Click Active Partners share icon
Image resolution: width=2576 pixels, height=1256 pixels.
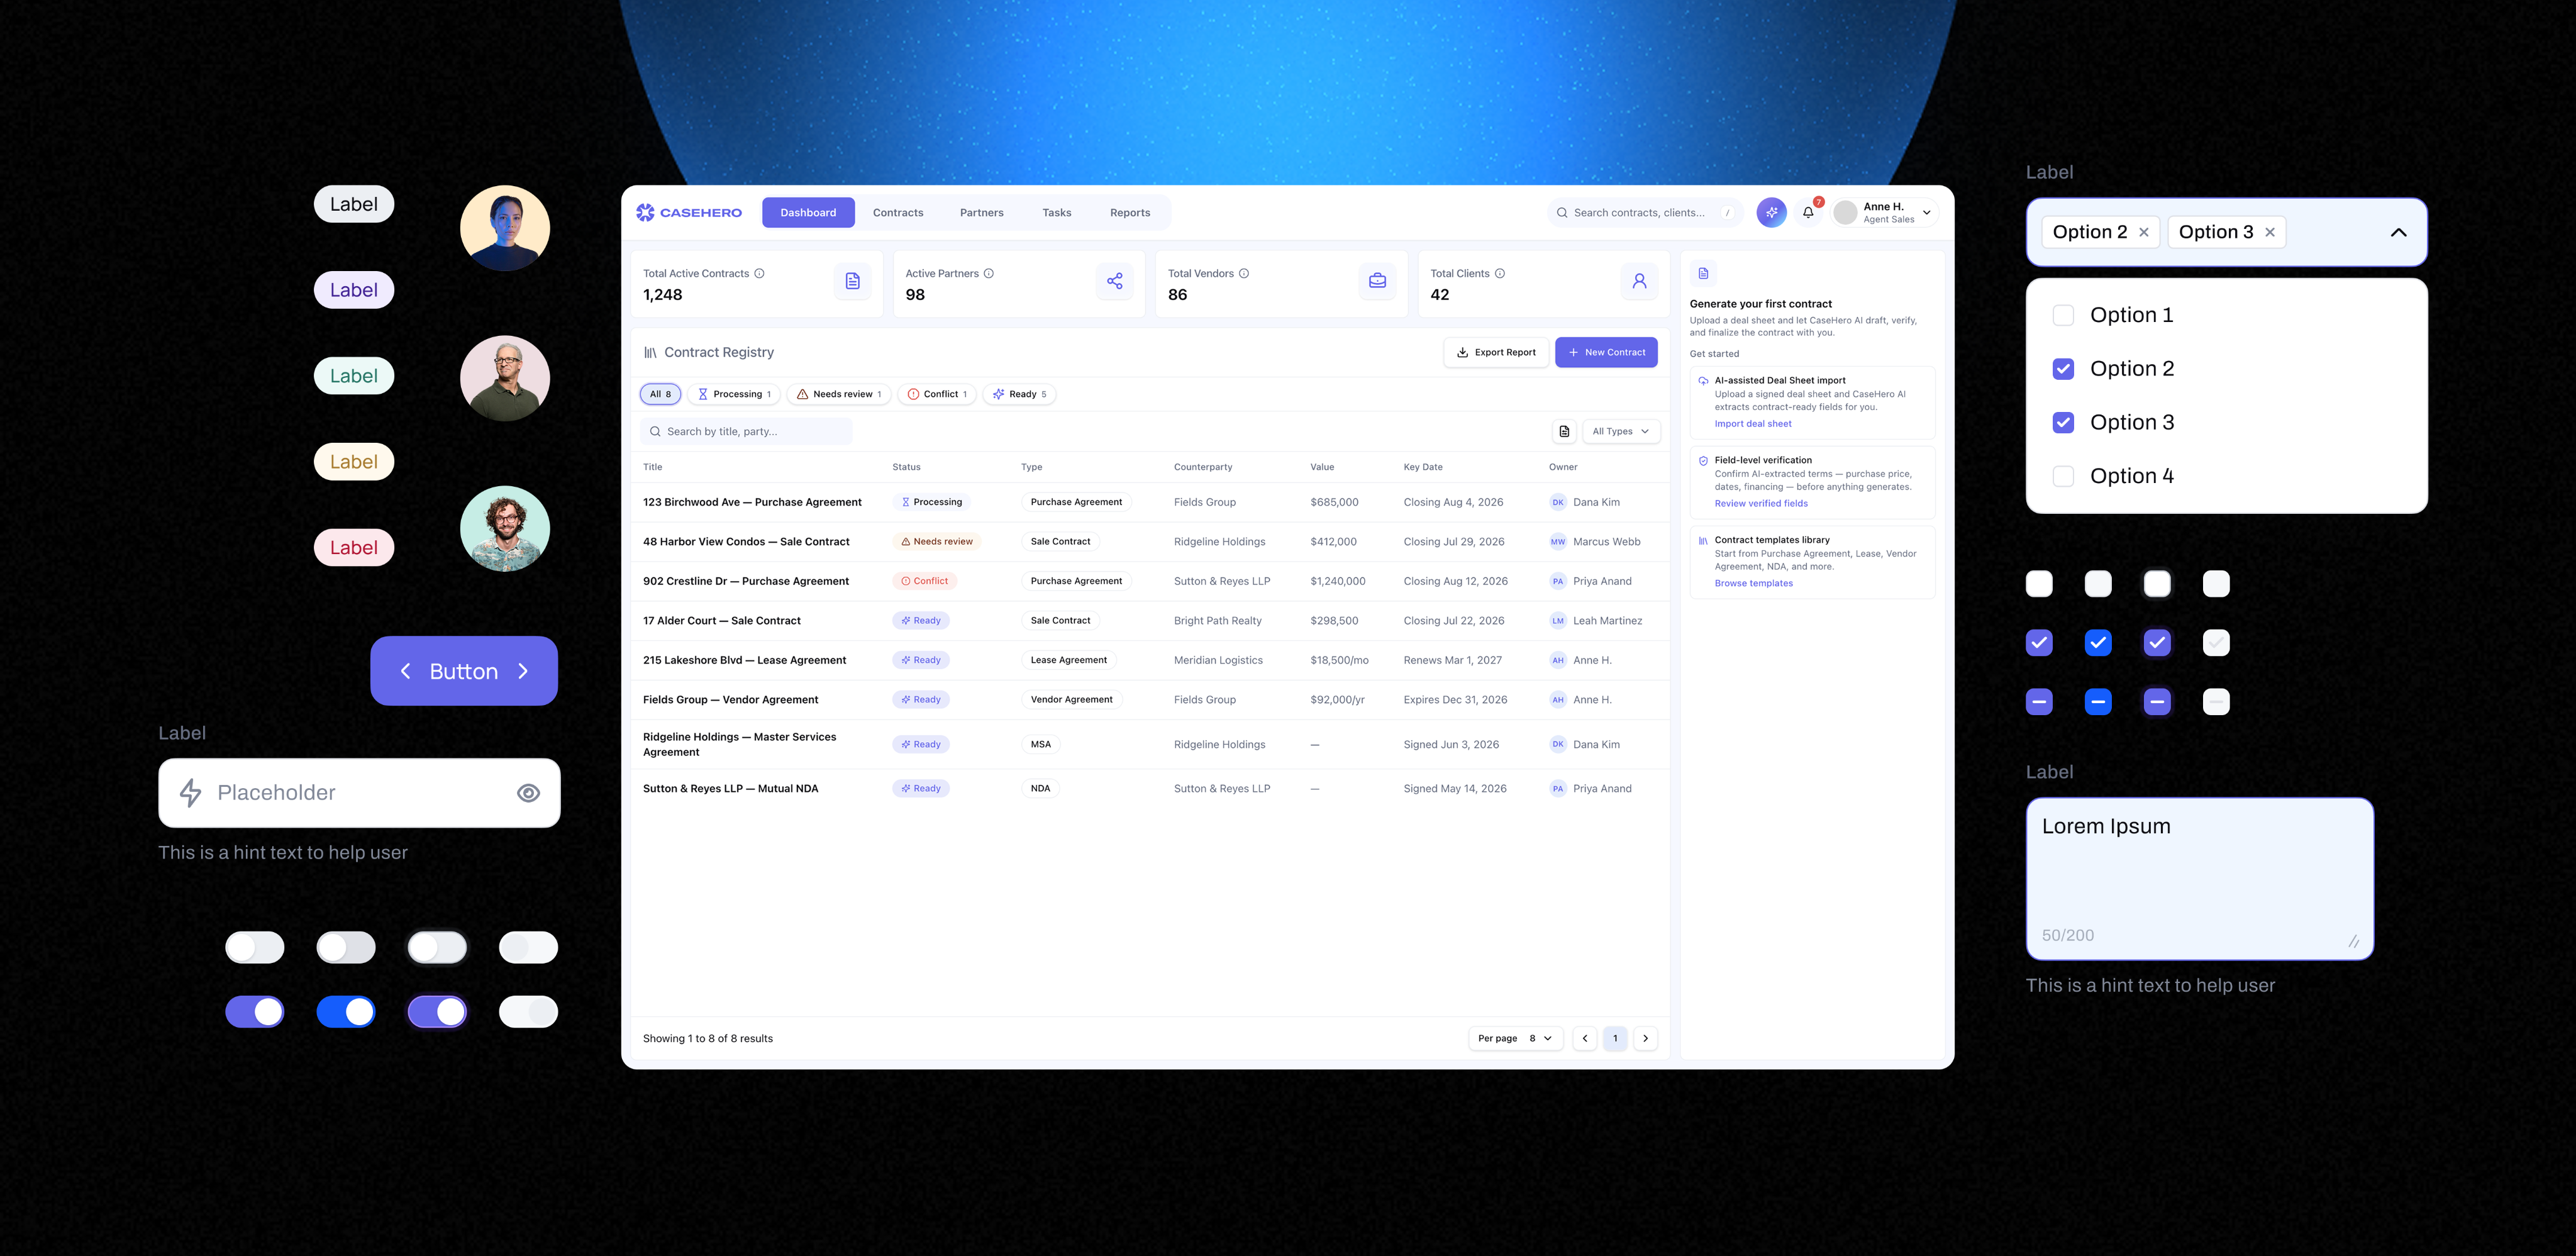coord(1115,281)
